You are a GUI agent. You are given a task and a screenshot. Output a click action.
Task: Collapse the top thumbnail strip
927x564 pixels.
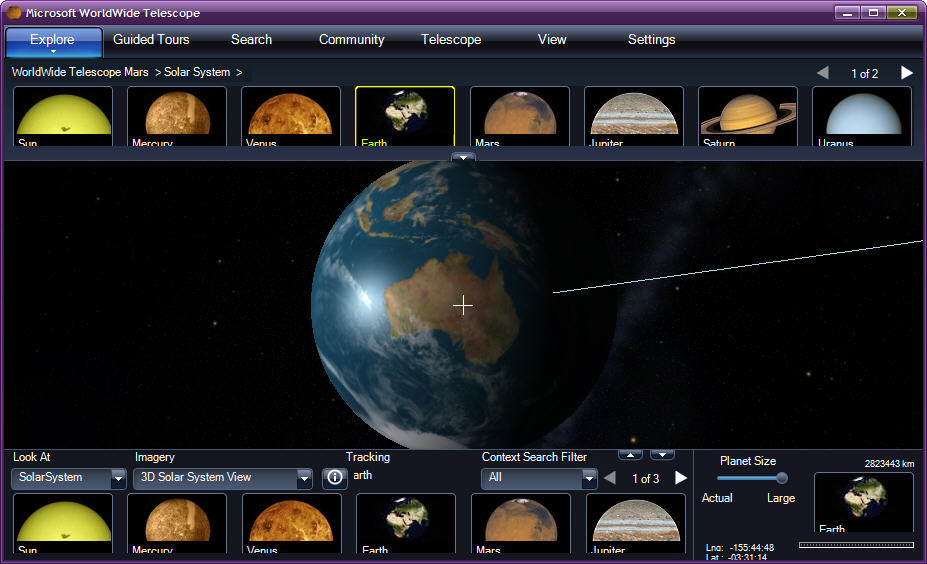[x=463, y=157]
